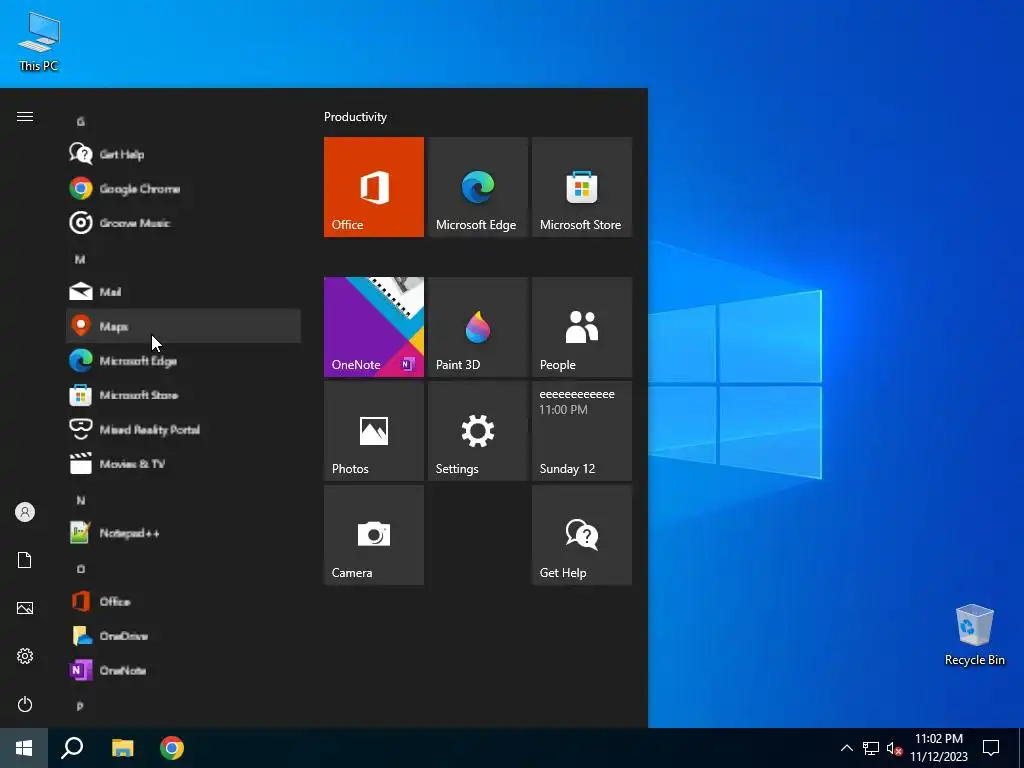This screenshot has width=1024, height=768.
Task: Open Documents from the Start sidebar
Action: [x=25, y=560]
